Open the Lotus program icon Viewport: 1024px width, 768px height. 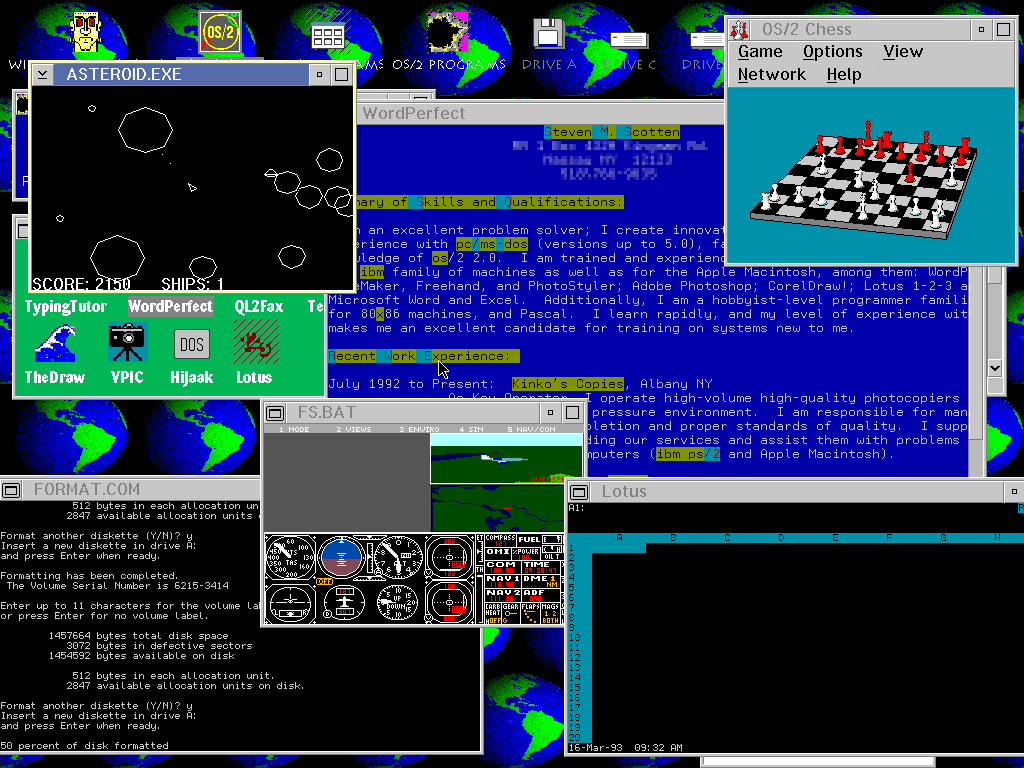pyautogui.click(x=254, y=343)
